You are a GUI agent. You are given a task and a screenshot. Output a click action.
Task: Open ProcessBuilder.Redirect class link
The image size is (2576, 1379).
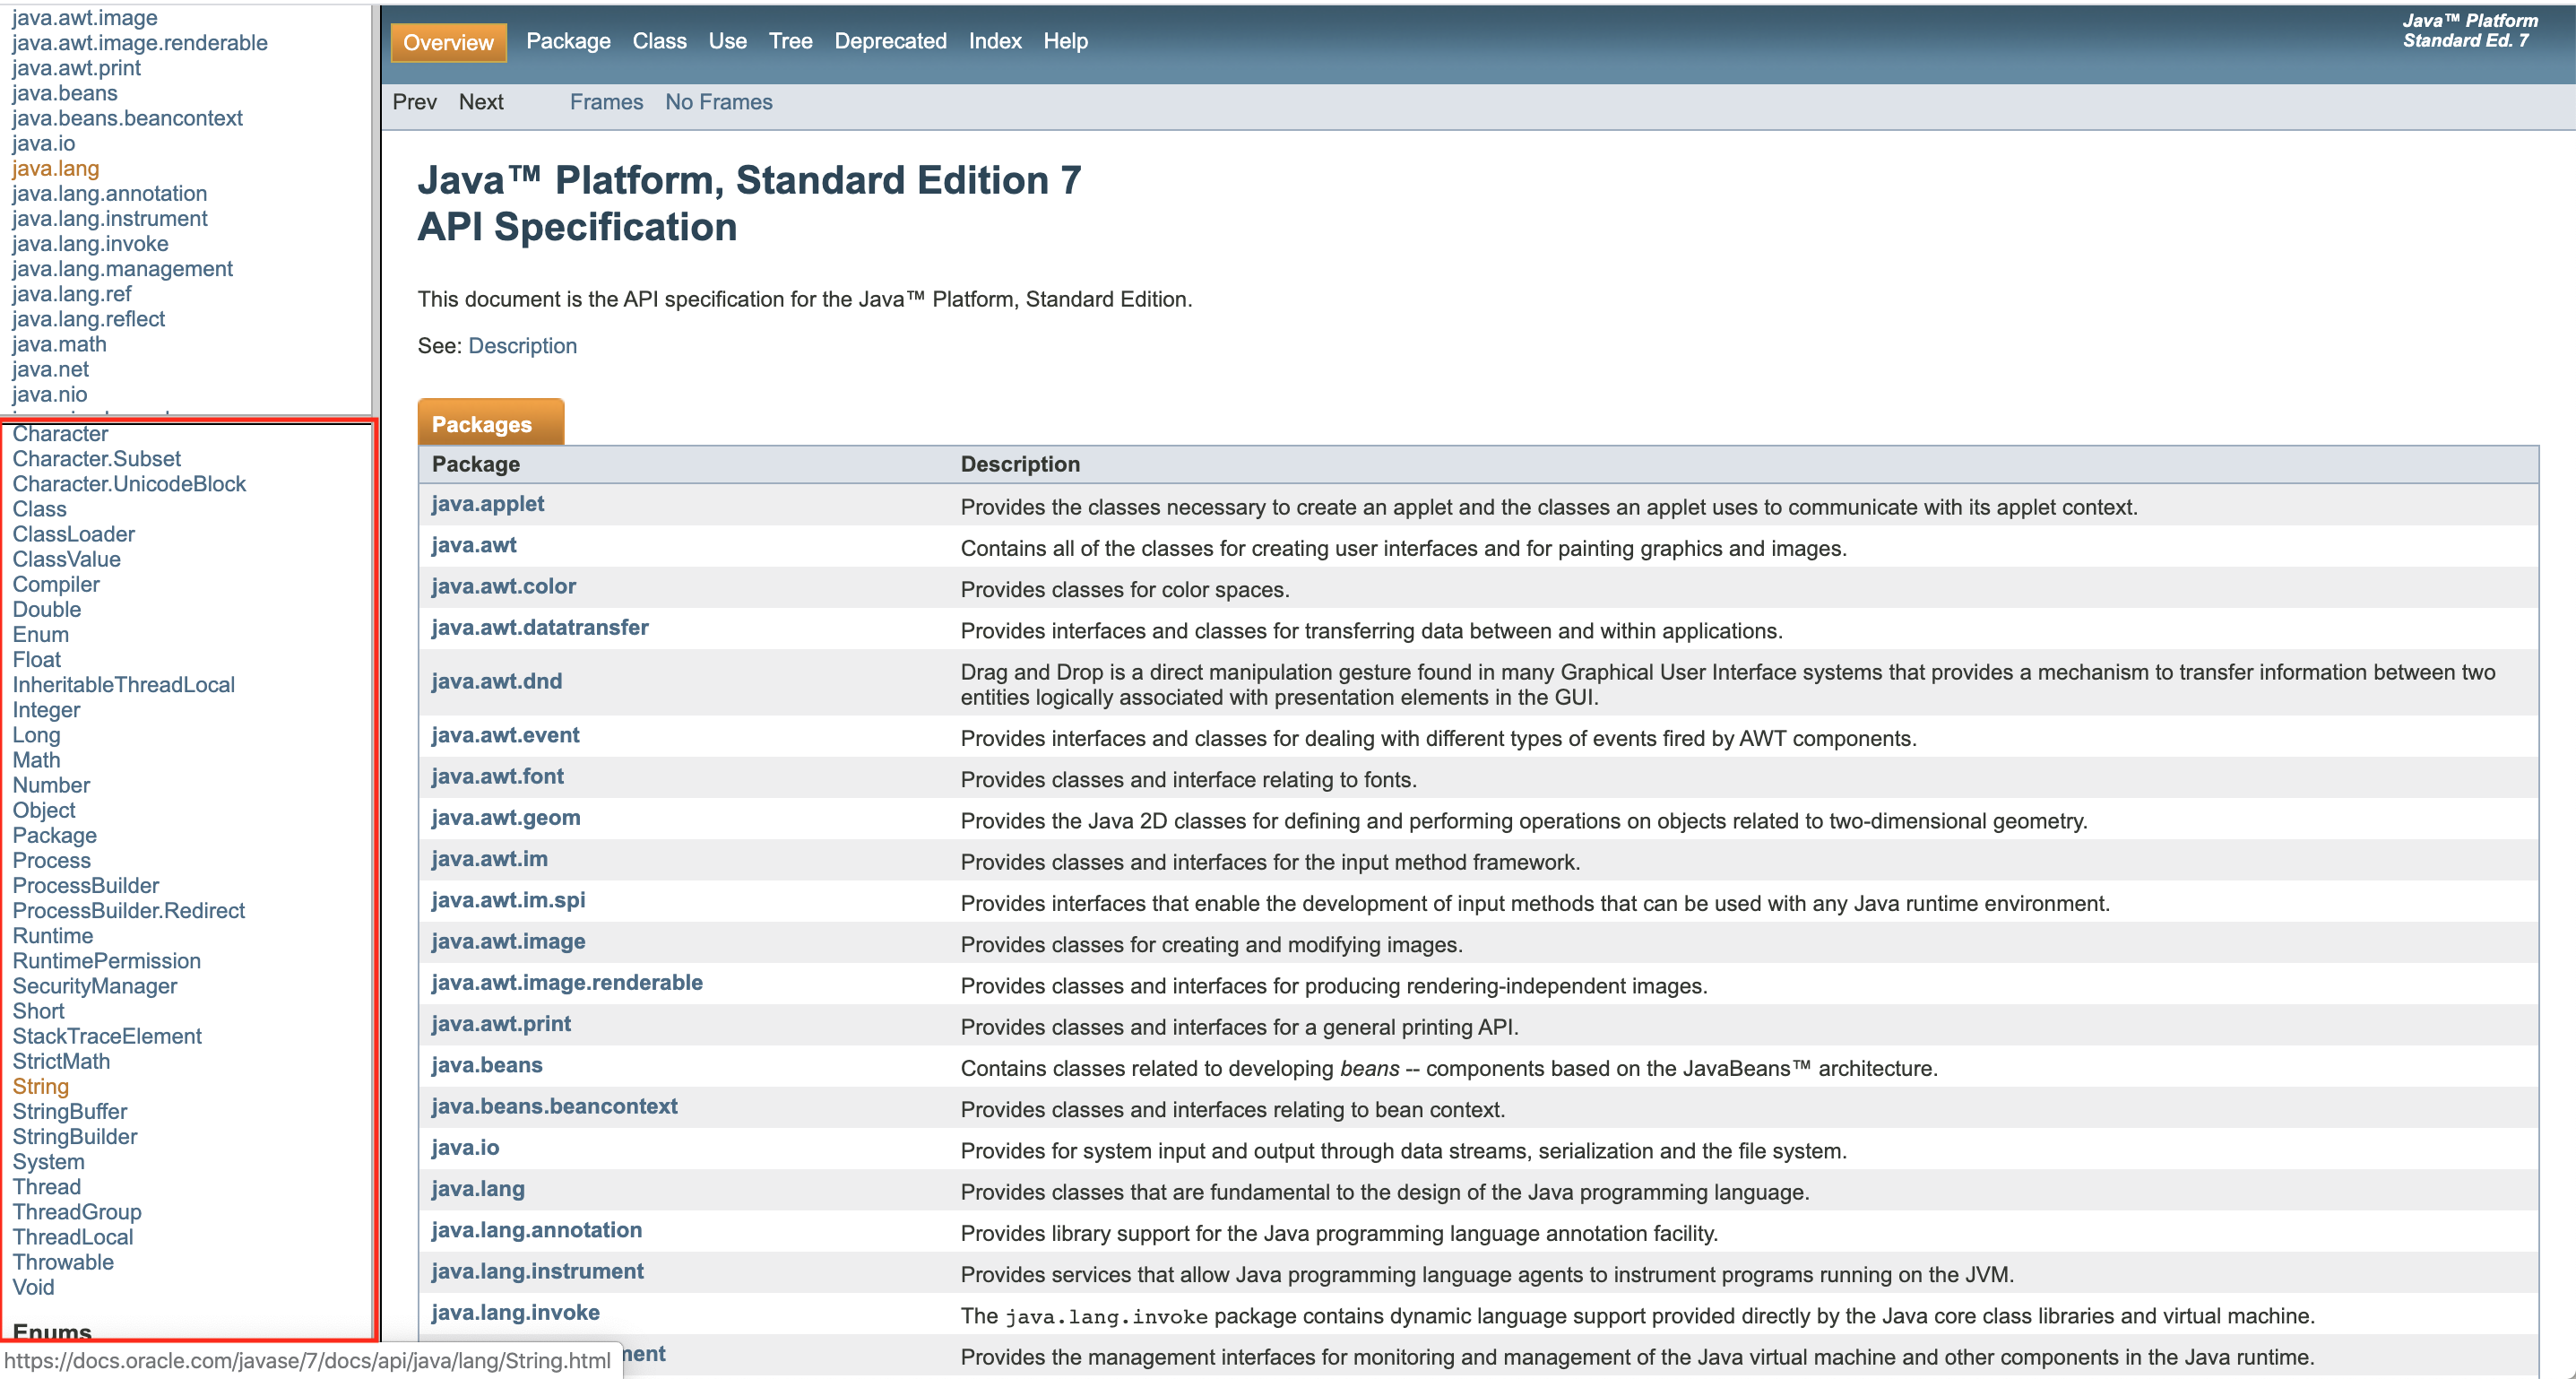coord(128,910)
